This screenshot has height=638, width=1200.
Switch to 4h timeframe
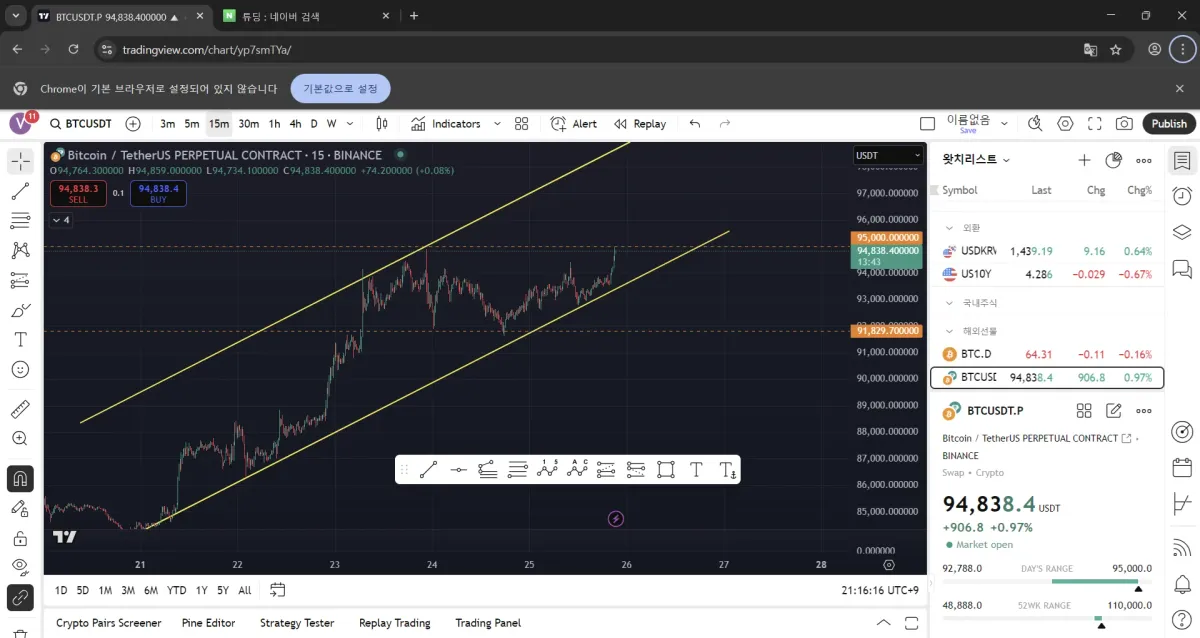point(295,124)
